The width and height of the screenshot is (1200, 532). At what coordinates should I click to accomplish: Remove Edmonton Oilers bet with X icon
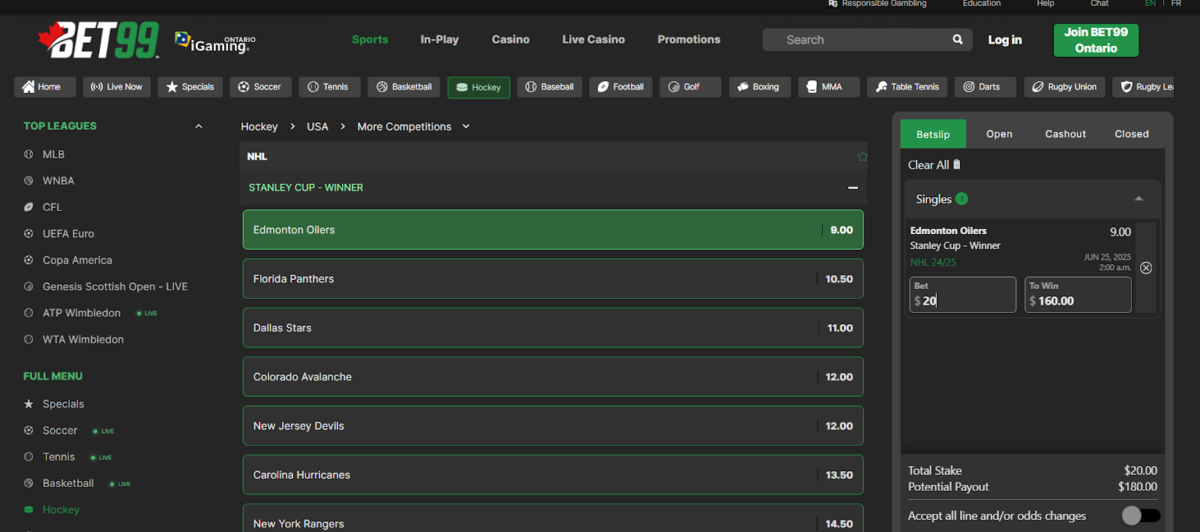click(1146, 268)
